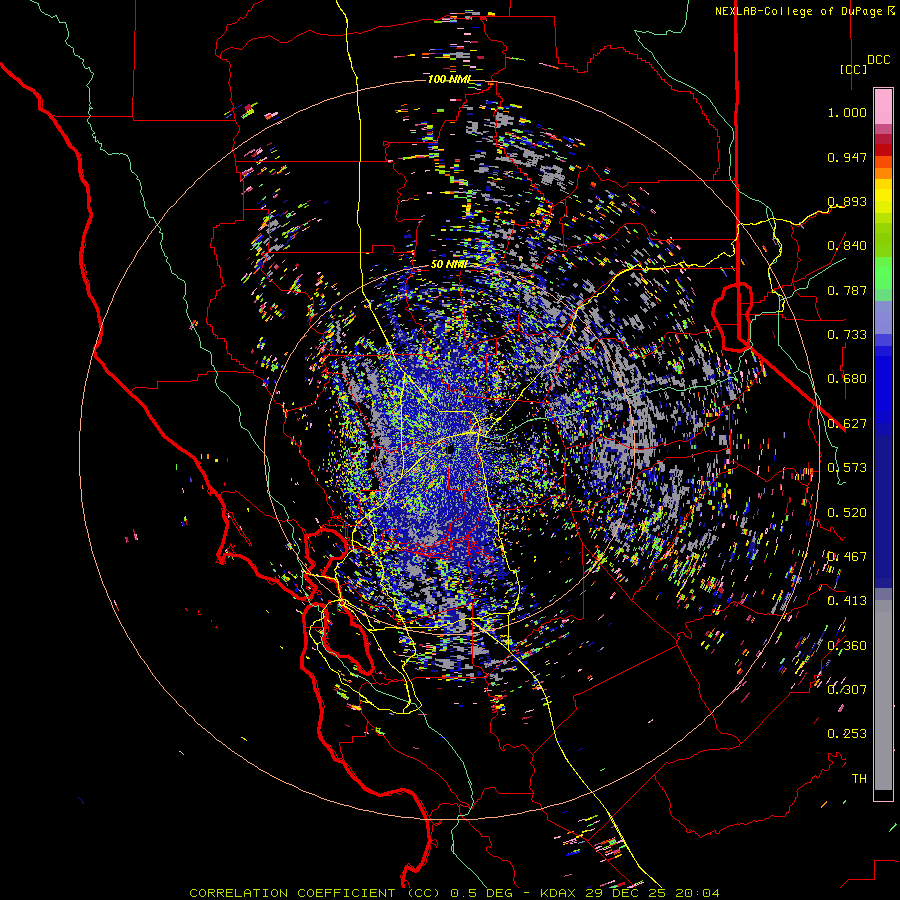900x900 pixels.
Task: Click the light periwinkle band near 0.733
Action: click(x=883, y=317)
